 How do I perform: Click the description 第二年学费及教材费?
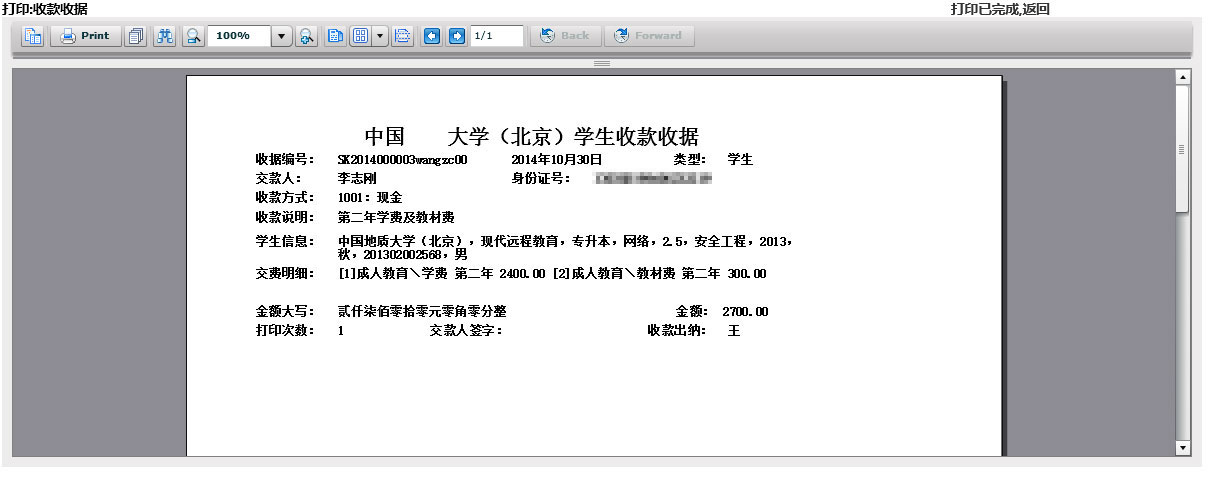coord(396,217)
